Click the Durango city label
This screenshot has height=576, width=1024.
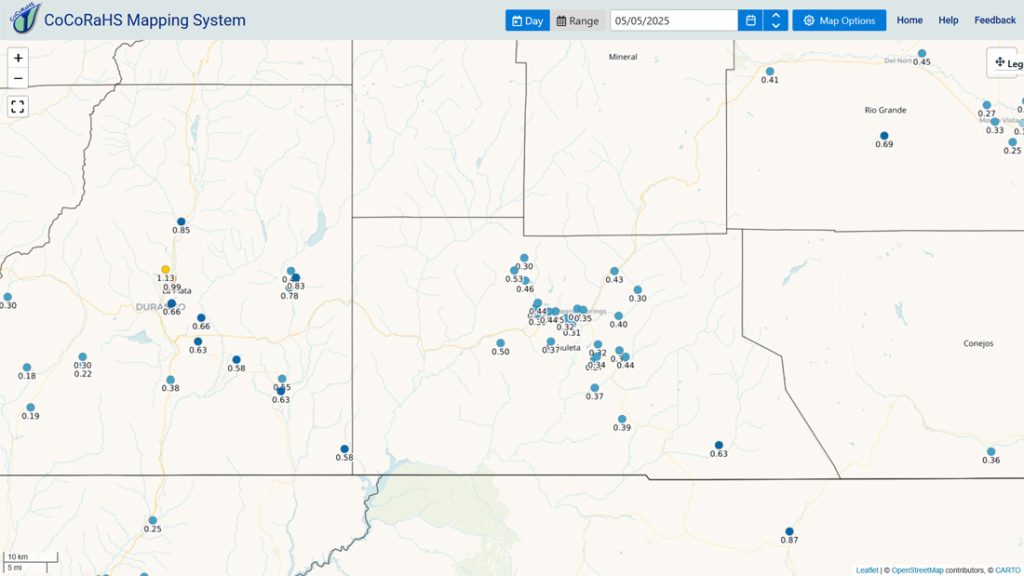click(161, 307)
